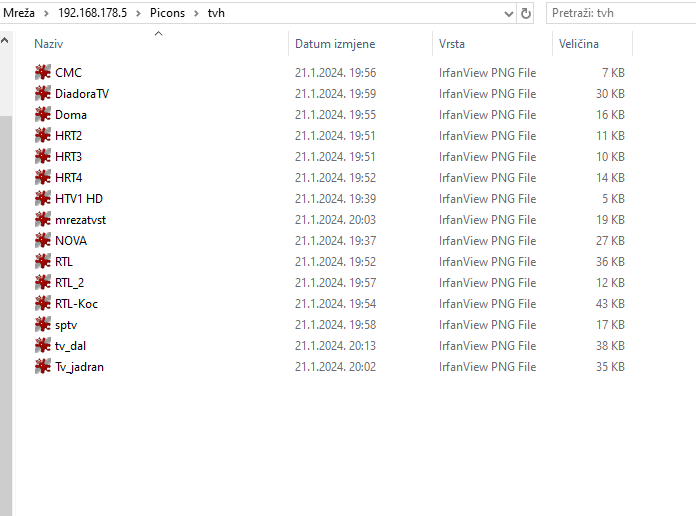The height and width of the screenshot is (516, 696).
Task: Click the date 21.1.2024. 20:13
Action: tap(335, 345)
